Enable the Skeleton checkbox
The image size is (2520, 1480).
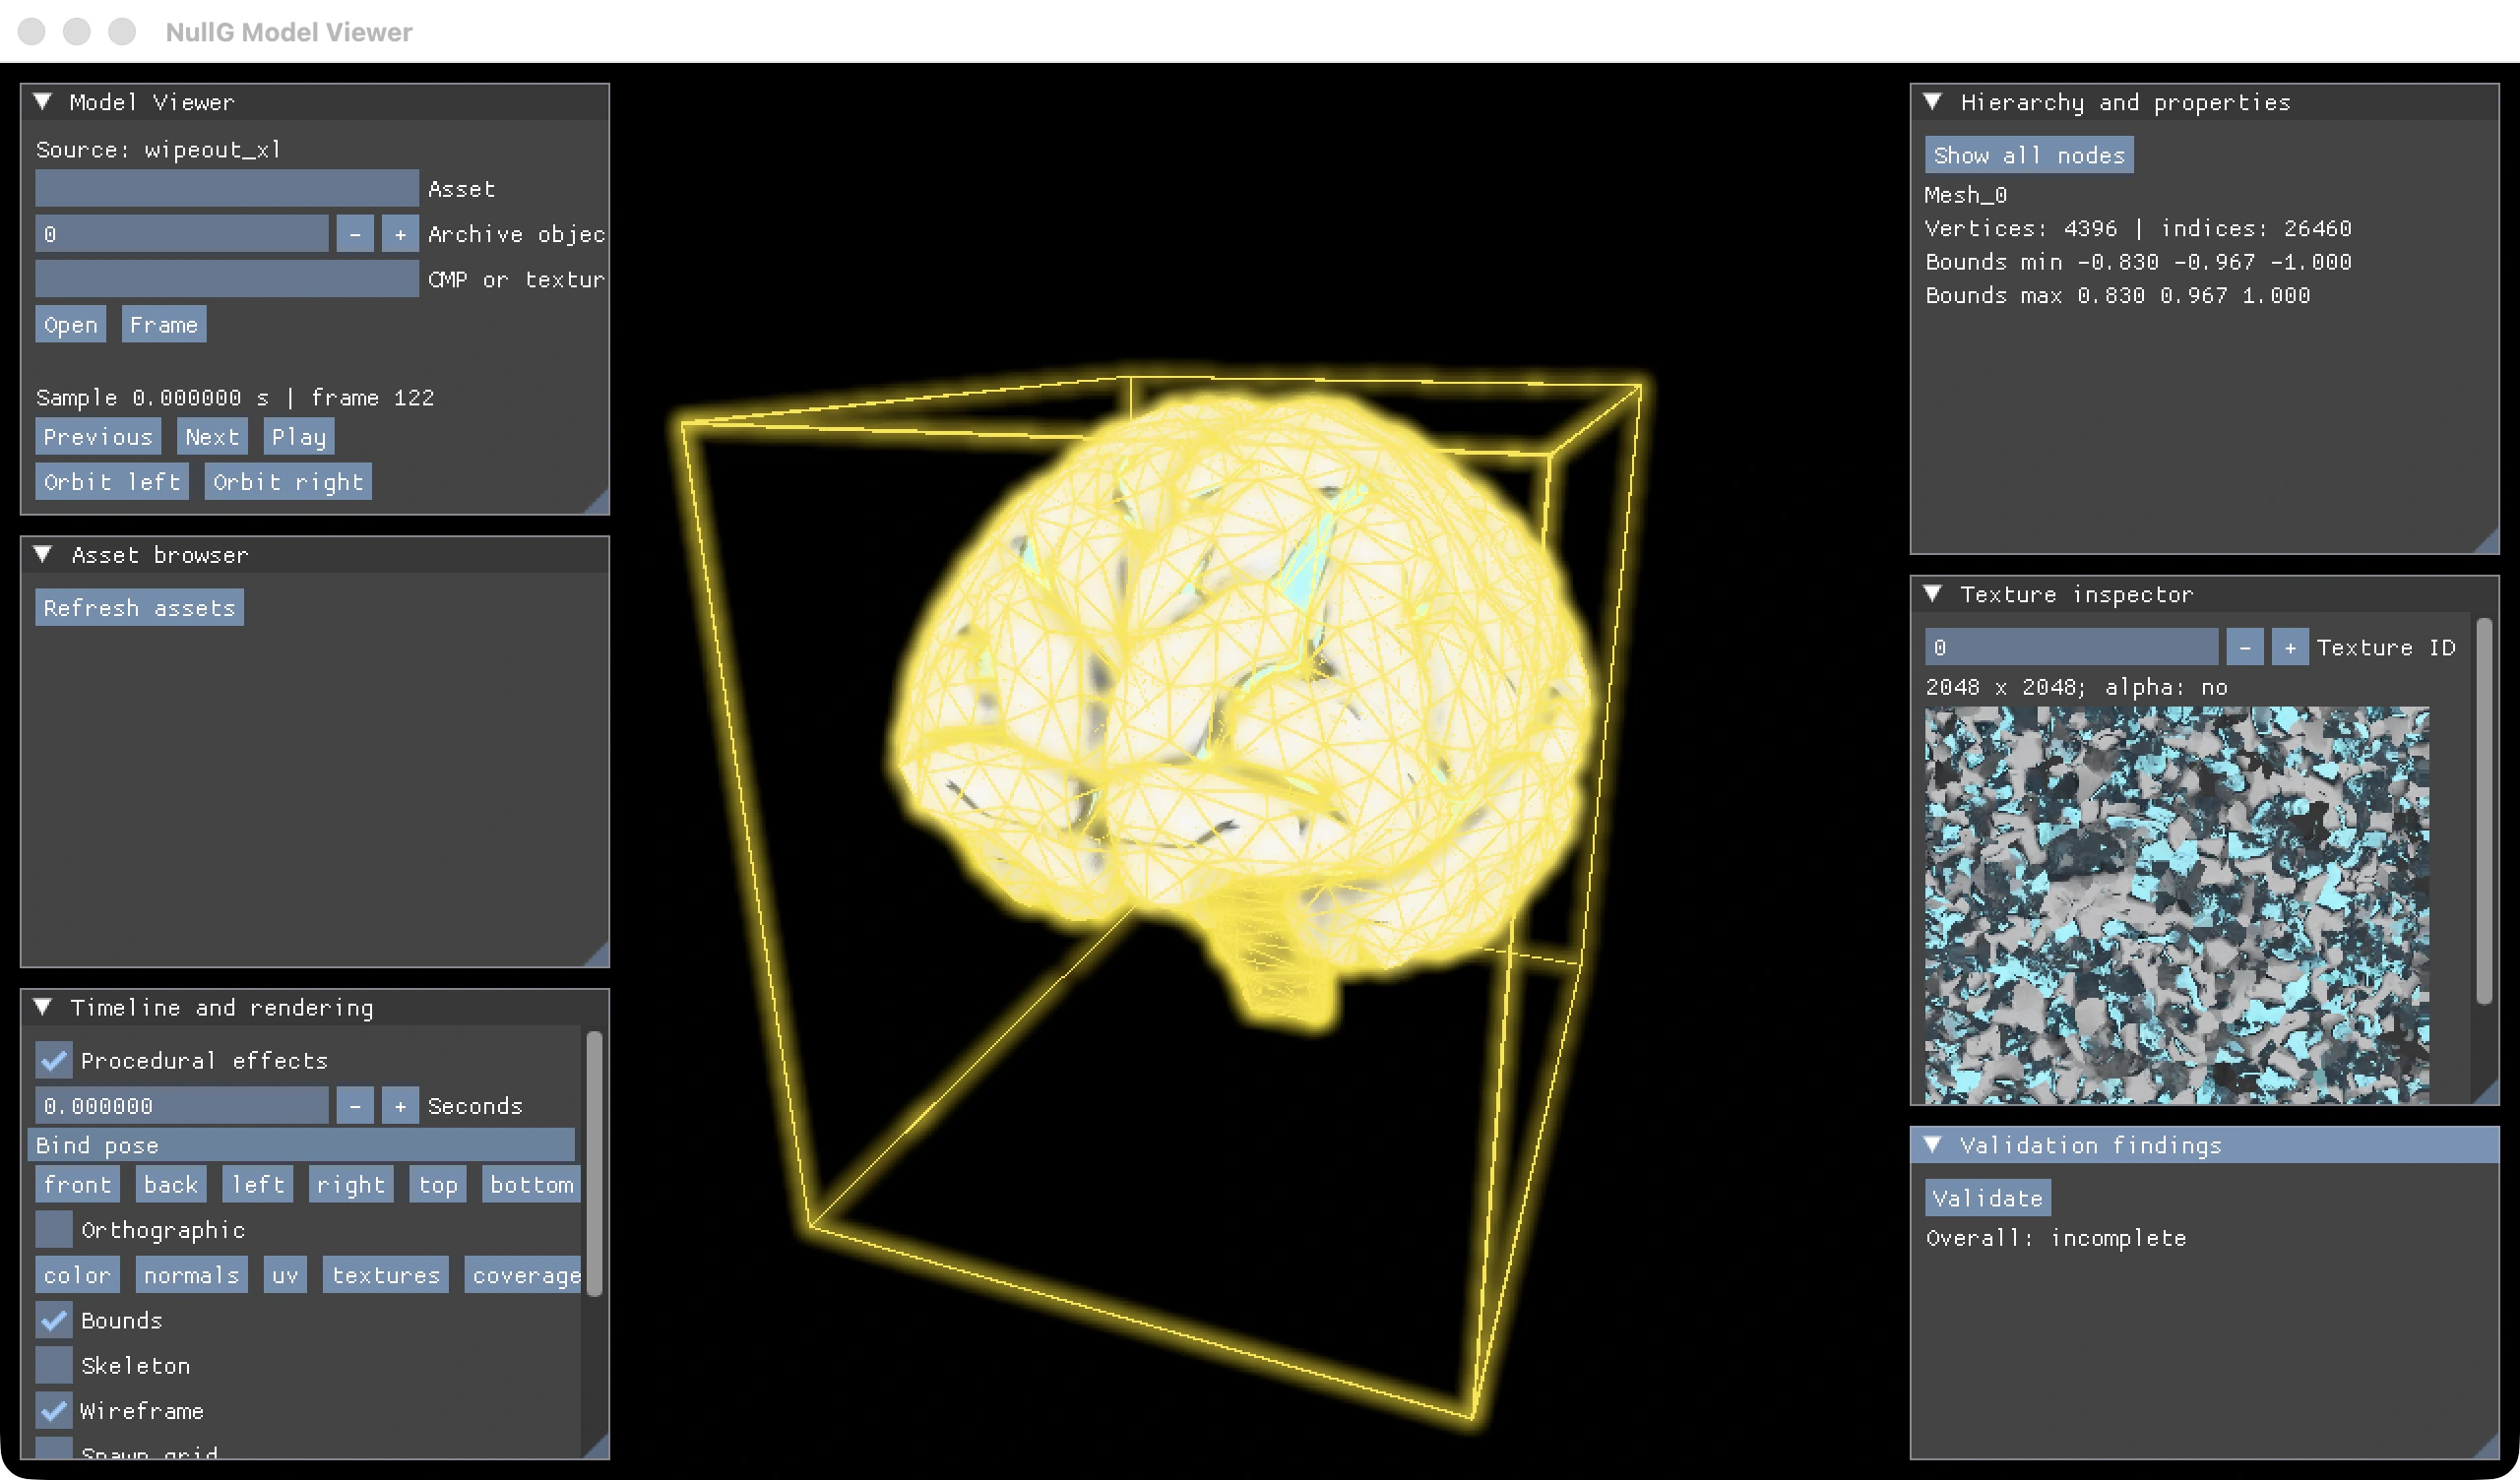pos(54,1365)
